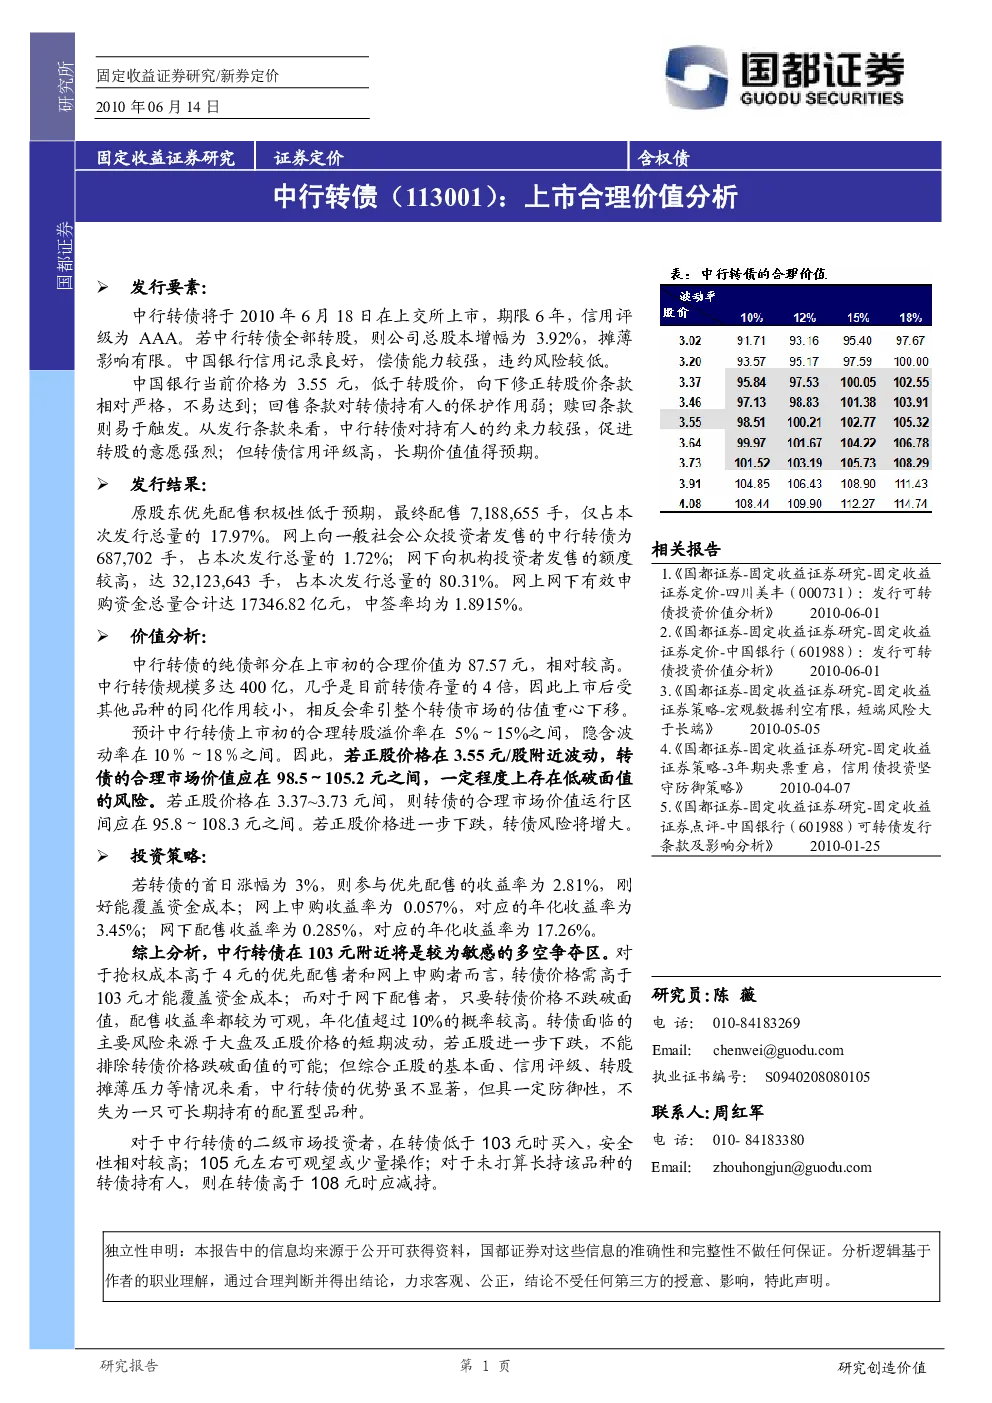Viewport: 992px width, 1403px height.
Task: Click the table cell 100.05
Action: point(858,382)
